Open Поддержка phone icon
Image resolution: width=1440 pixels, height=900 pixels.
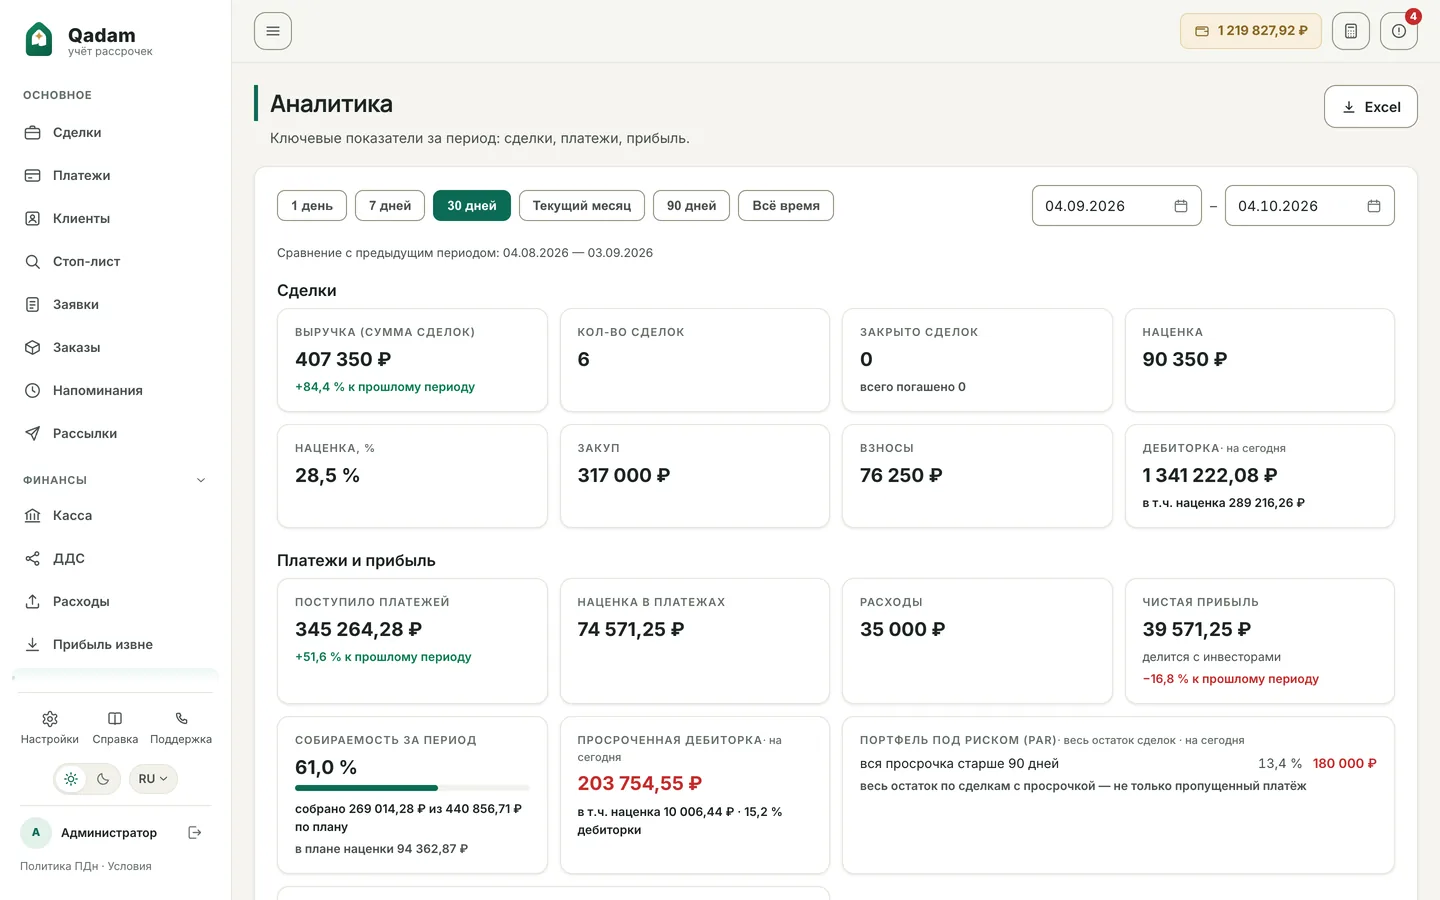(181, 718)
